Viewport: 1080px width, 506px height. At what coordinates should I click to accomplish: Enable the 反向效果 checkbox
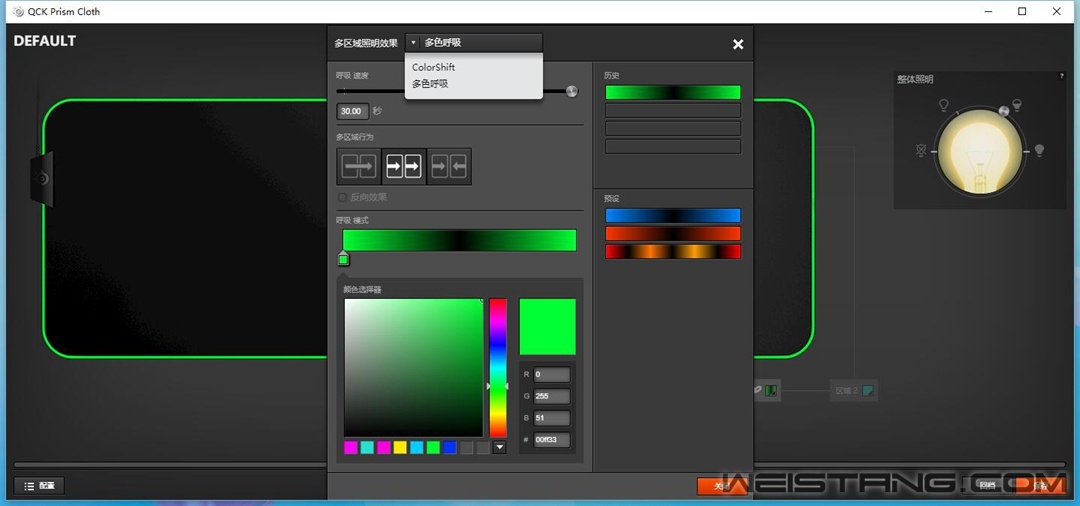coord(342,197)
